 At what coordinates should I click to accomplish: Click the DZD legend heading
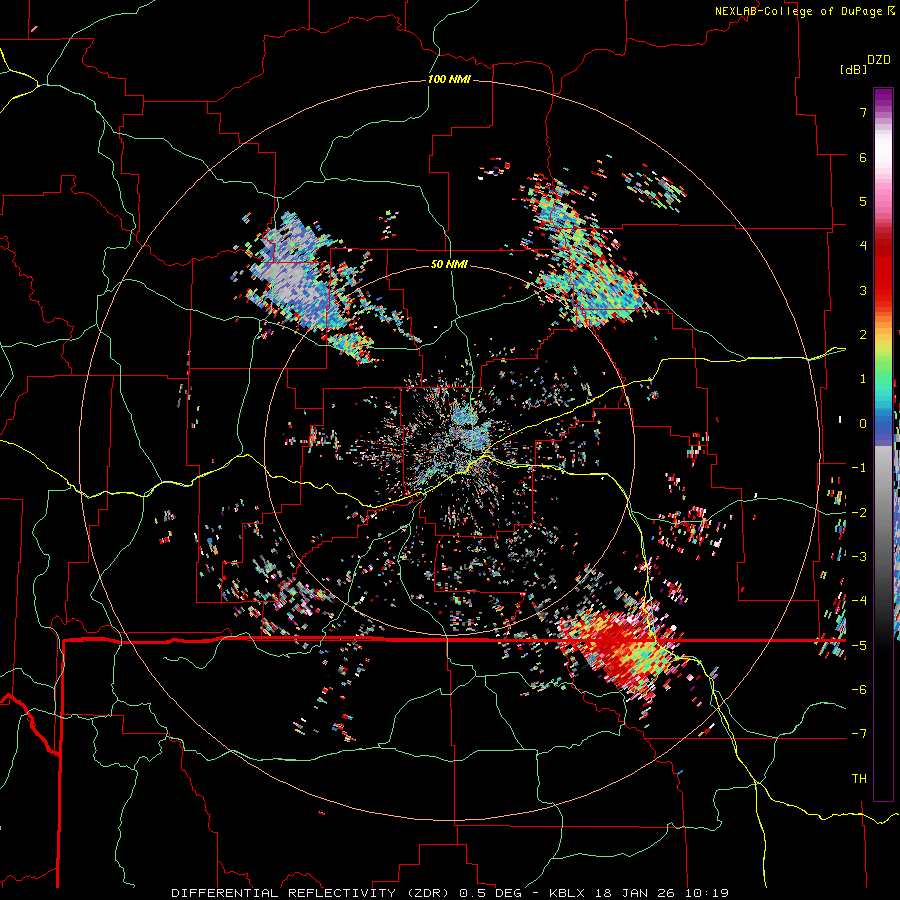(879, 60)
